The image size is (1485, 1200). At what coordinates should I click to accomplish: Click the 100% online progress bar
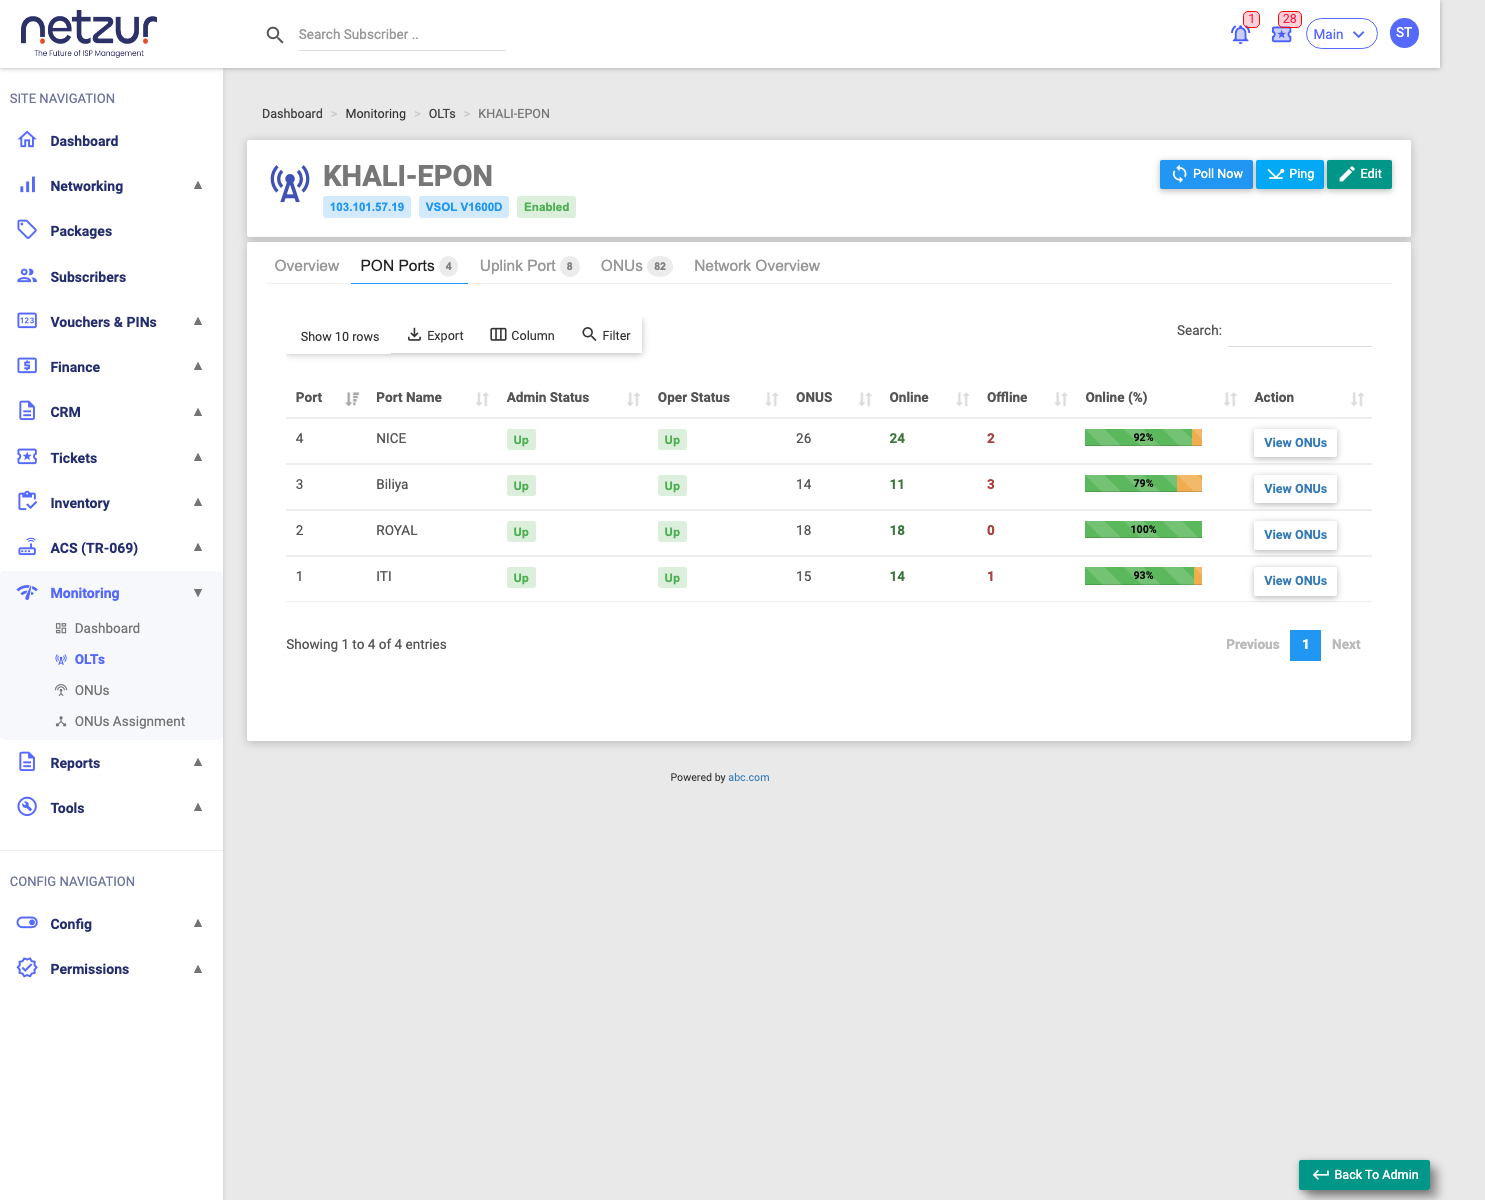(1143, 529)
